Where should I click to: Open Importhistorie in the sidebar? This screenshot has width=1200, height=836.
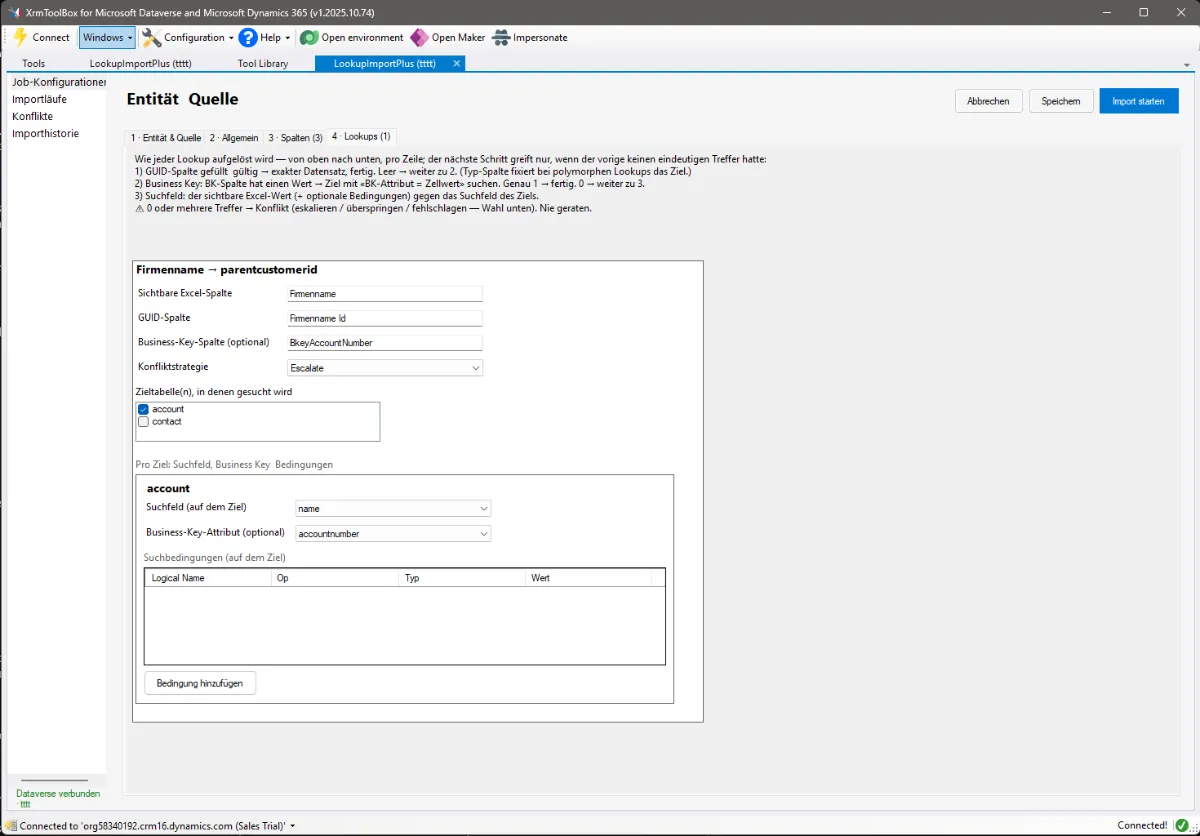click(x=45, y=133)
